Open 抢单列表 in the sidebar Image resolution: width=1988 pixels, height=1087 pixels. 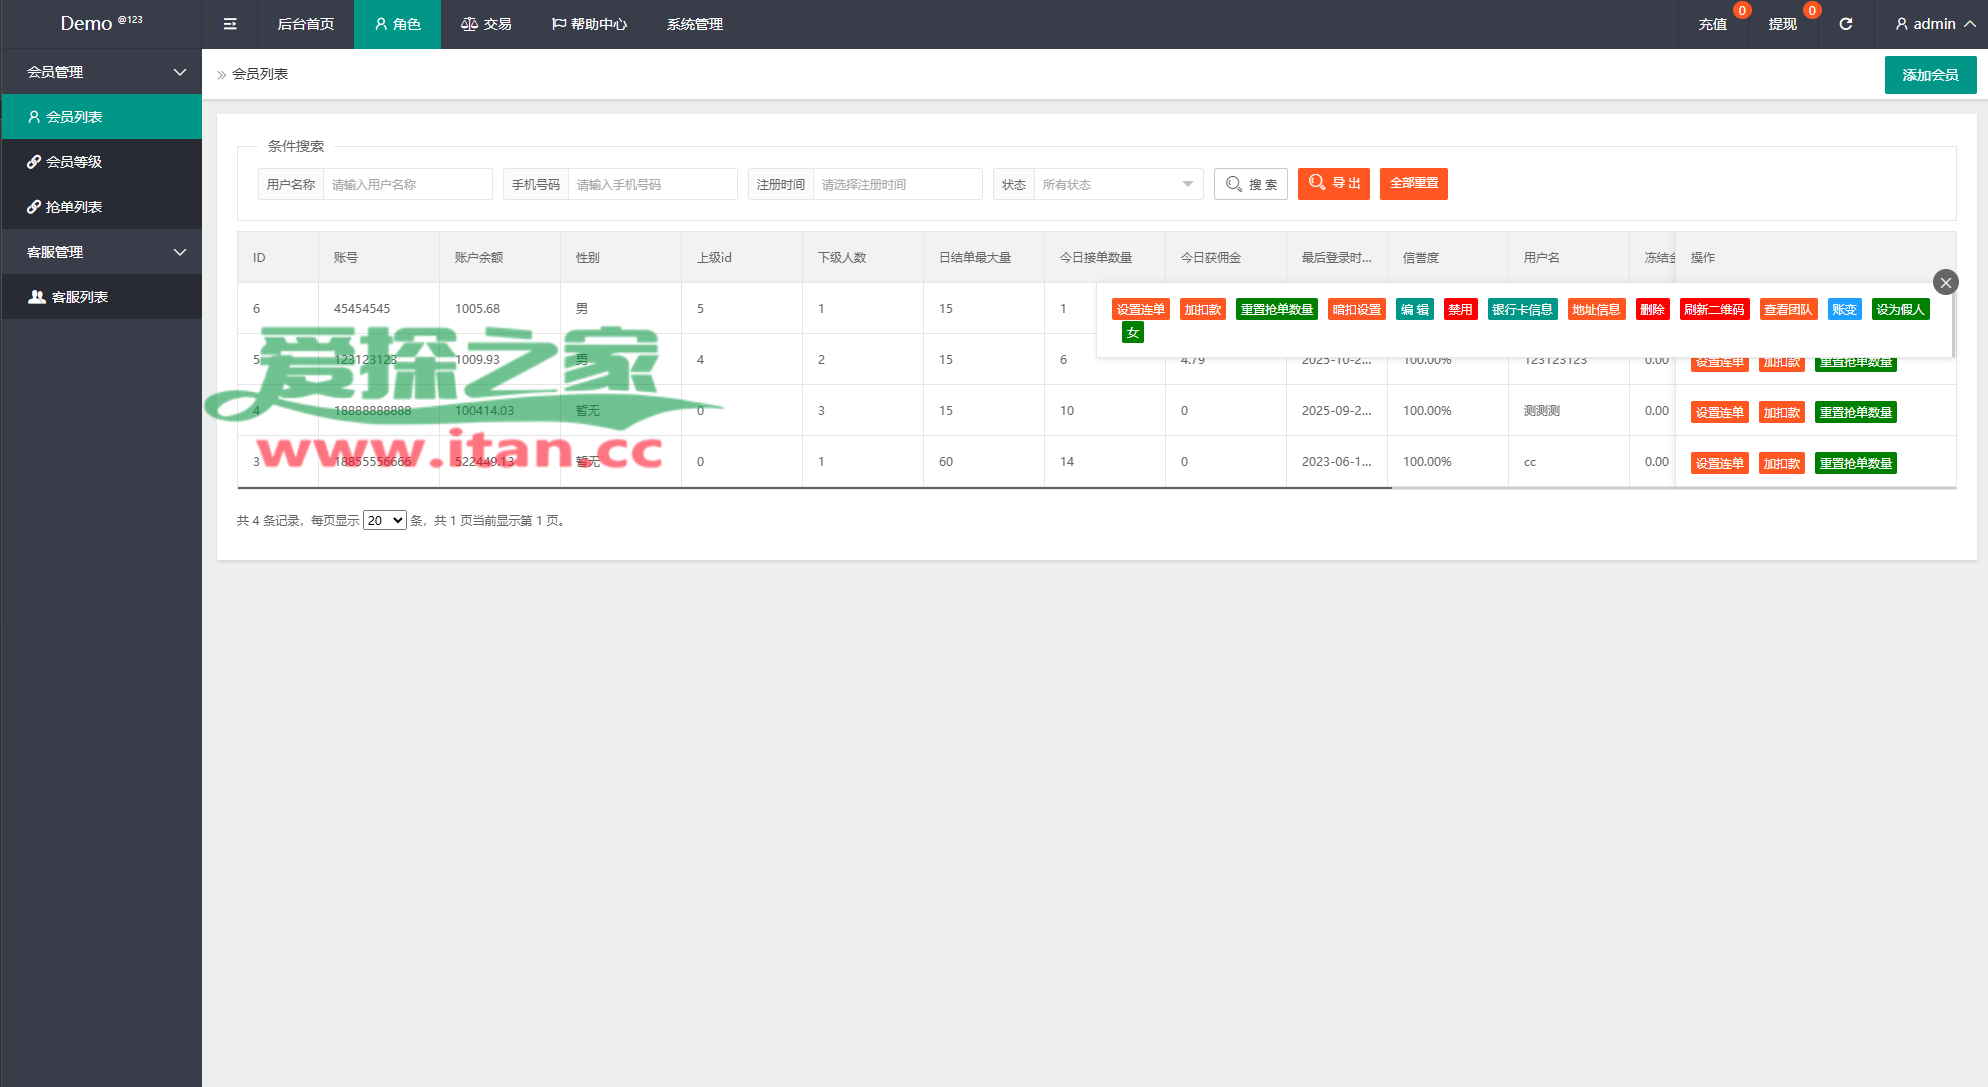[74, 207]
